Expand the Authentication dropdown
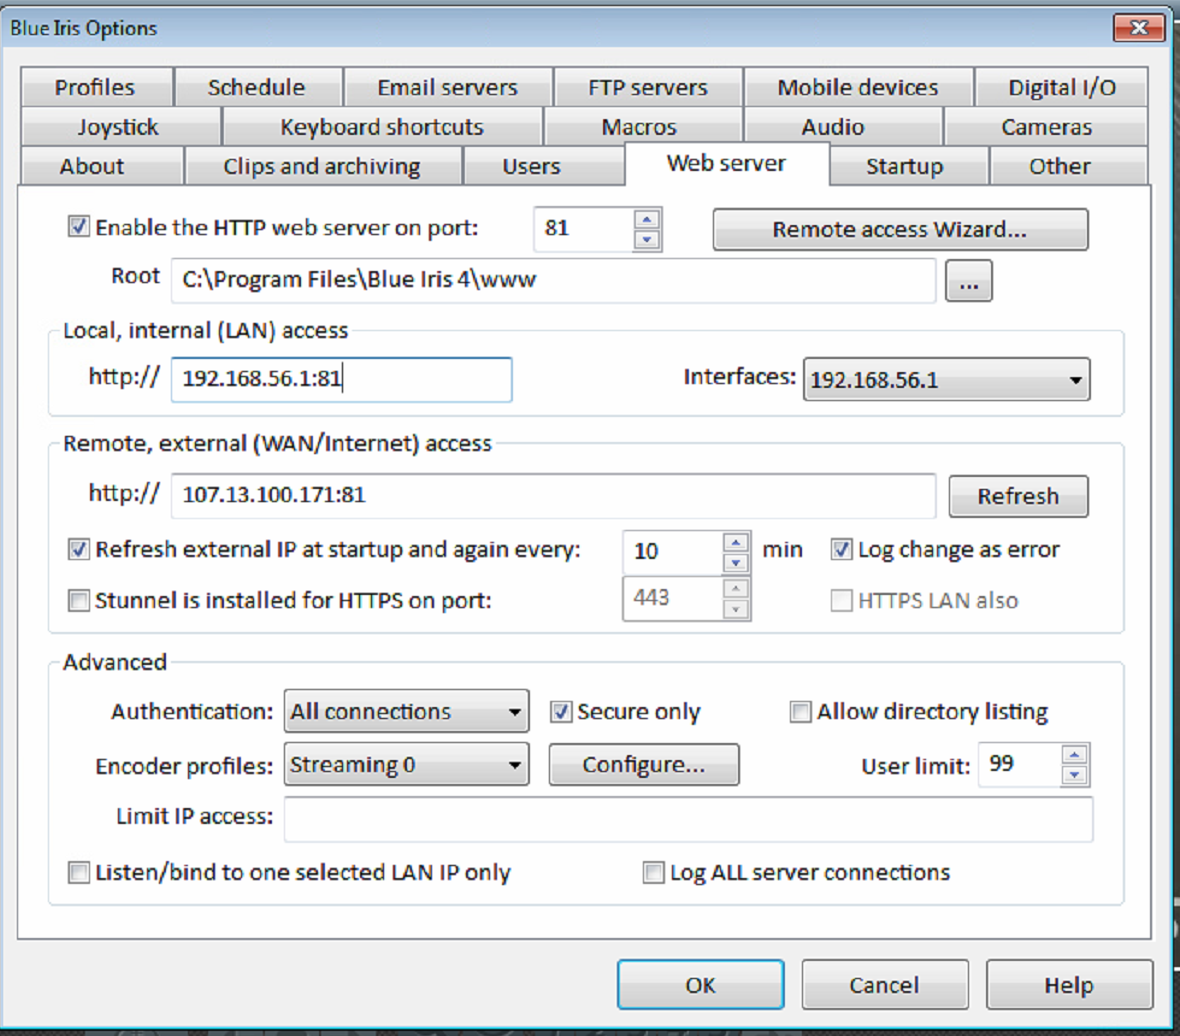1180x1036 pixels. 406,712
